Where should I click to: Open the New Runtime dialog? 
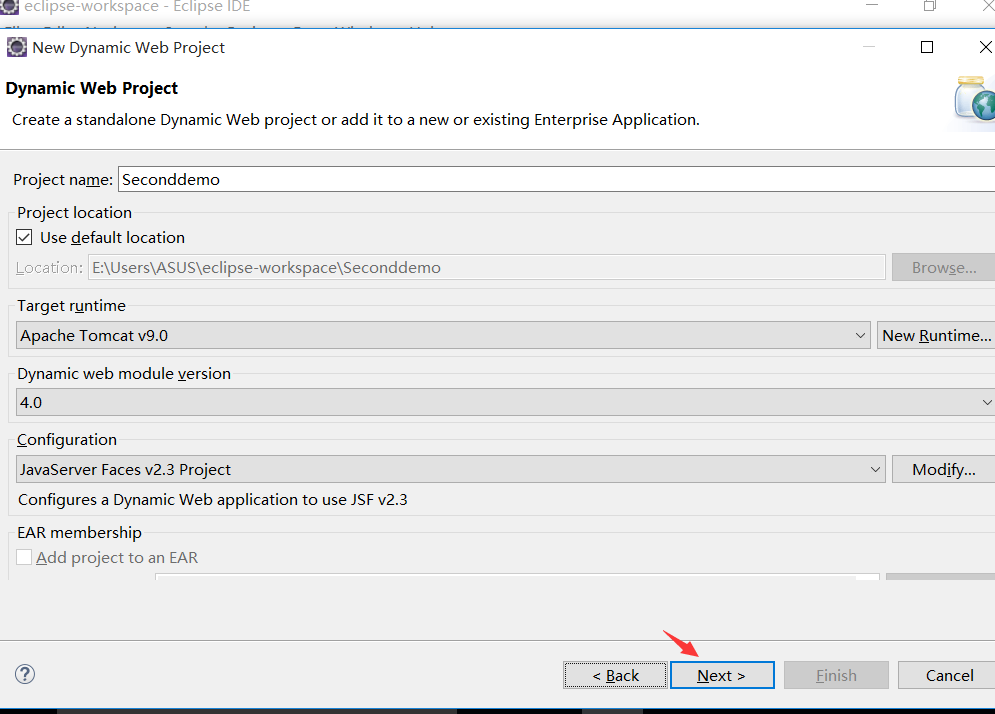(x=936, y=335)
